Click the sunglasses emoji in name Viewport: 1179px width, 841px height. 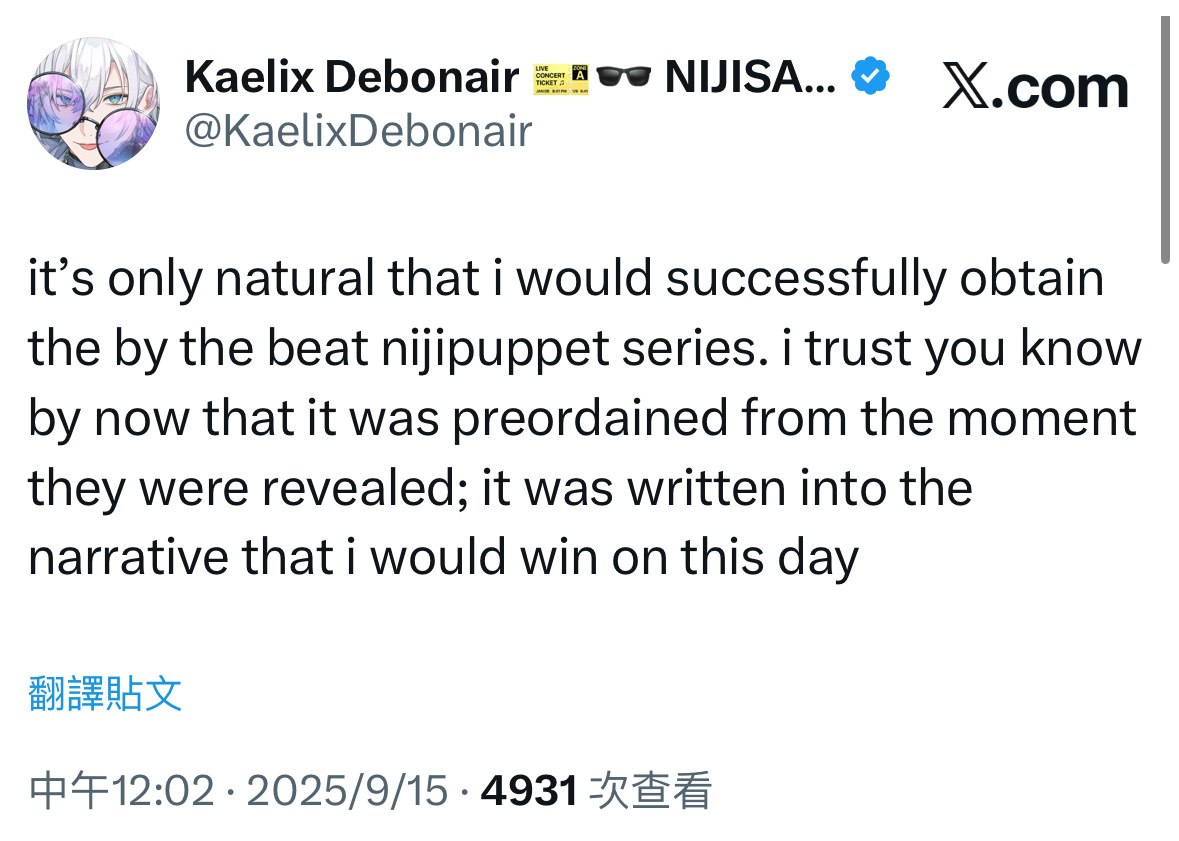point(623,78)
